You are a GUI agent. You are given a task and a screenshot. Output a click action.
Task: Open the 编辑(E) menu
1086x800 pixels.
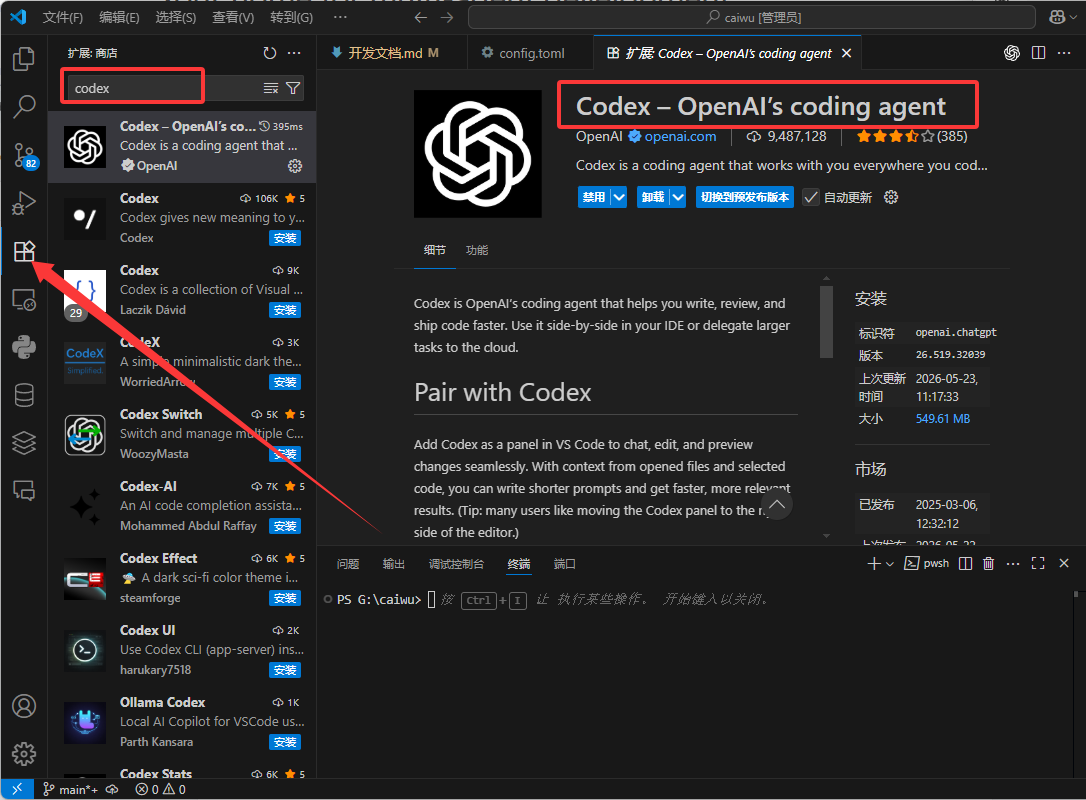119,17
